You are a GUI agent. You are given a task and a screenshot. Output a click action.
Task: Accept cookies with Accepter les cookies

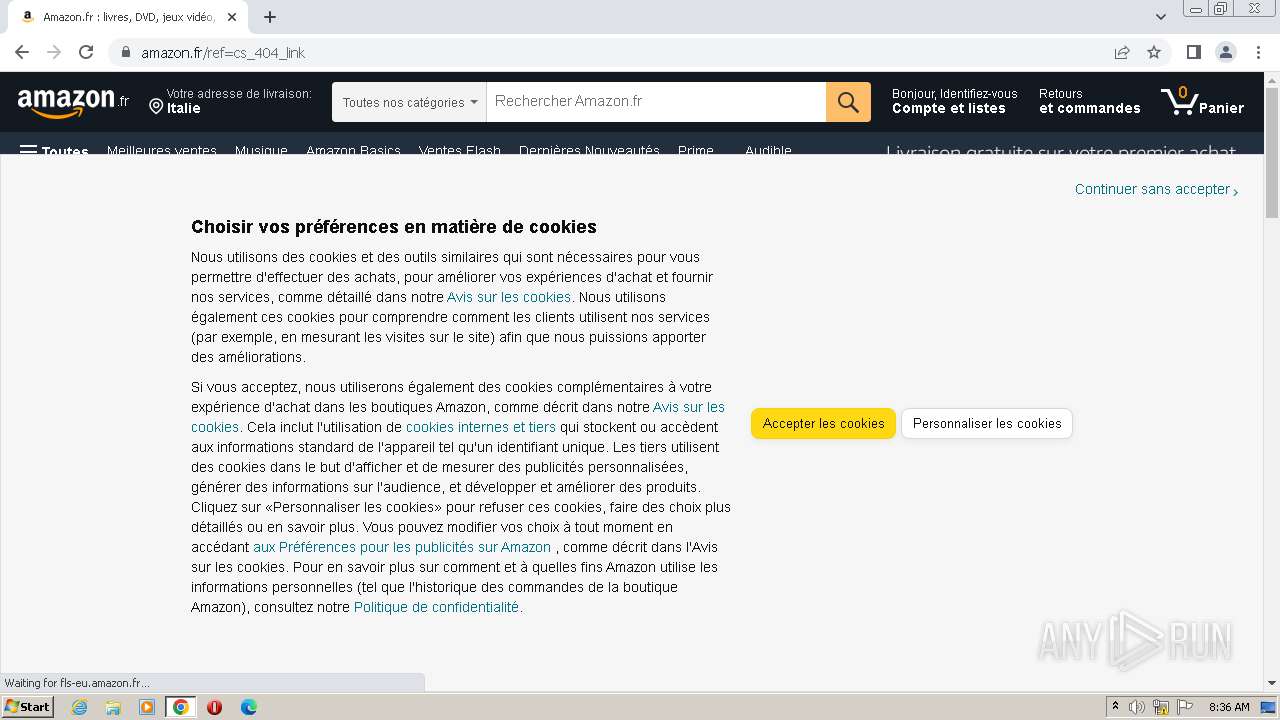pyautogui.click(x=824, y=423)
